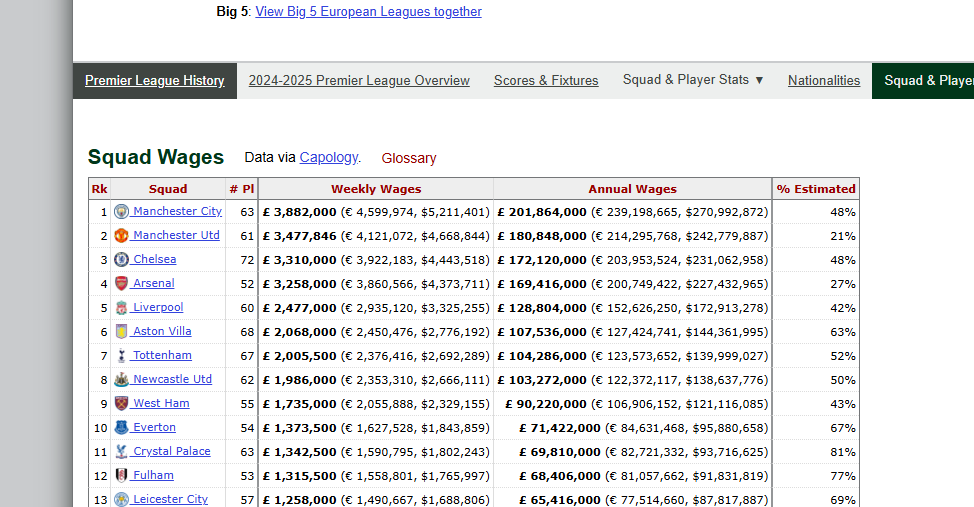Open the Liverpool squad link

point(158,308)
